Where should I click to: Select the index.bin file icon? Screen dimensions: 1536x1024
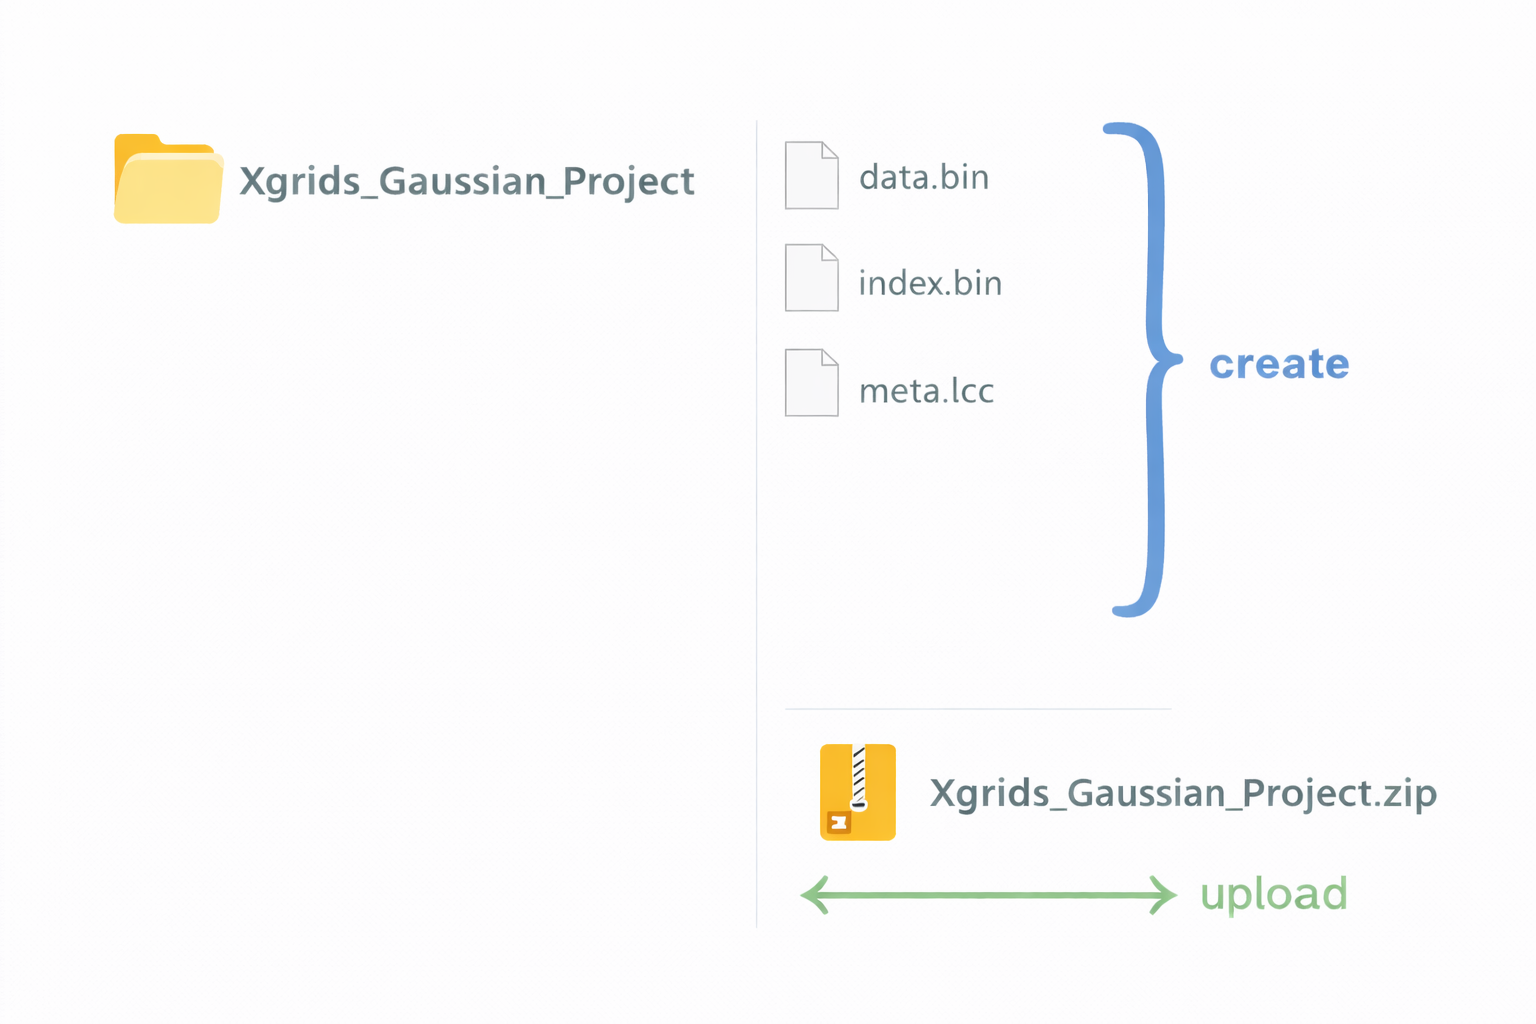(x=811, y=278)
